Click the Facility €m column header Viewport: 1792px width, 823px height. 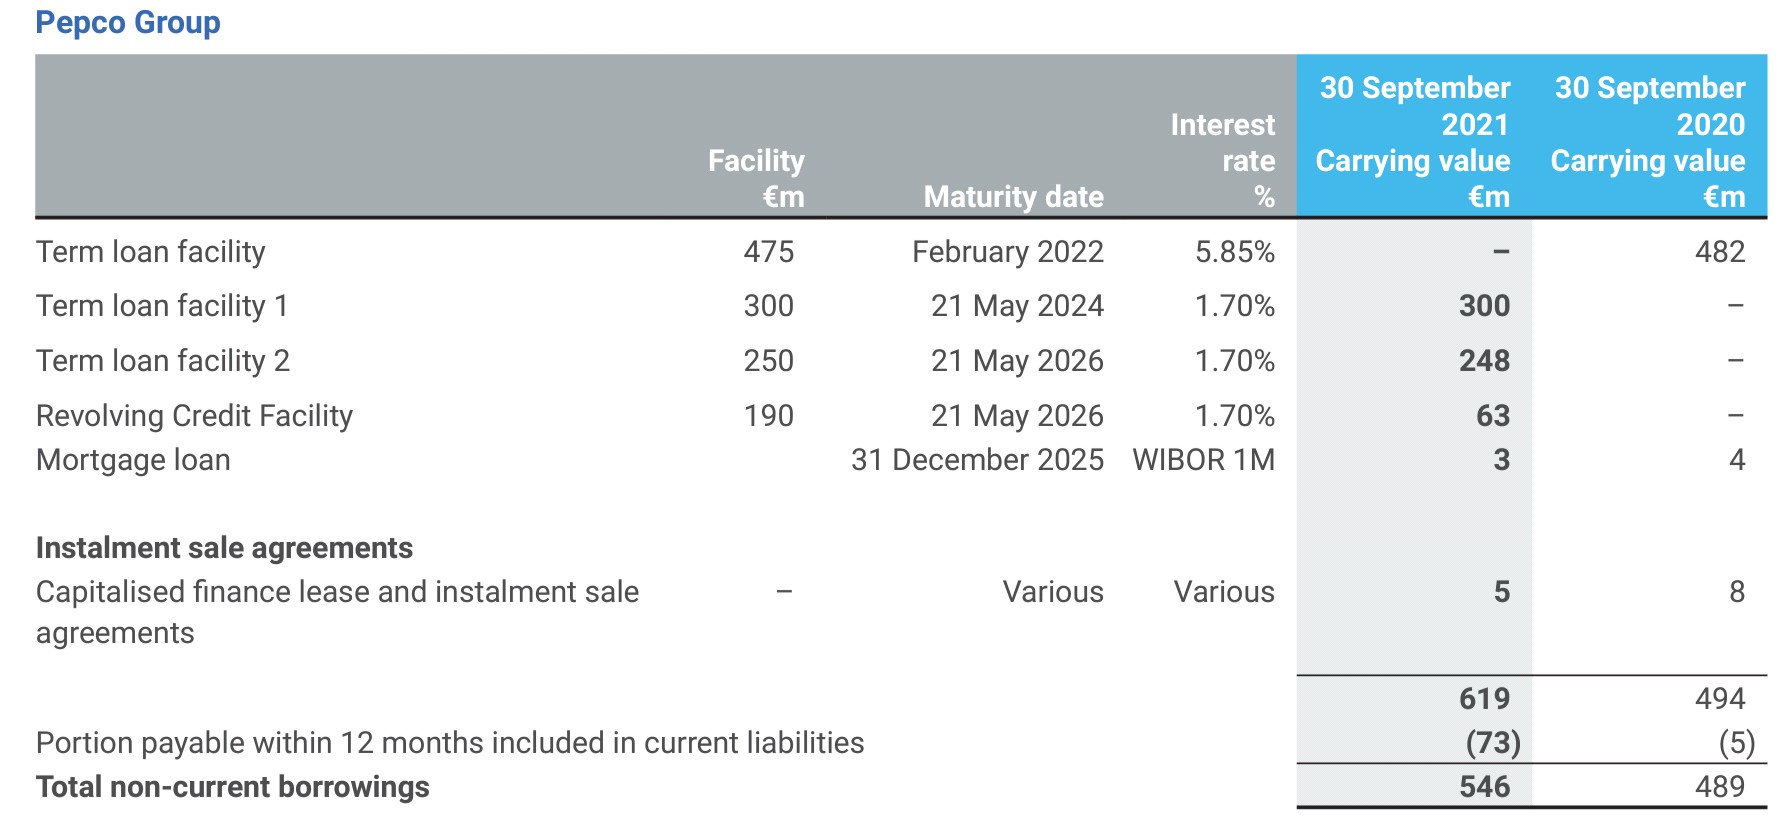pyautogui.click(x=756, y=178)
